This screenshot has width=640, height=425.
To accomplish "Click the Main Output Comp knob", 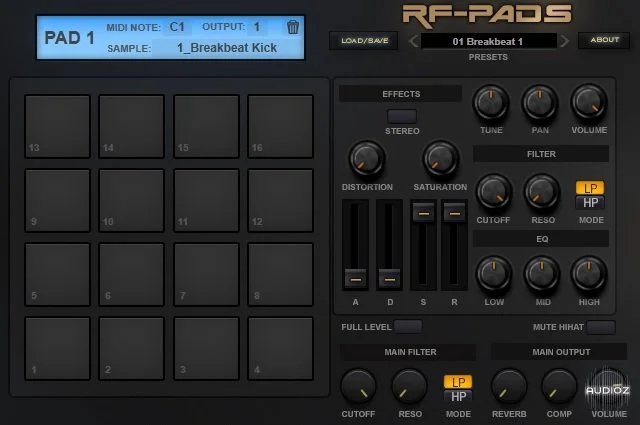I will click(559, 387).
